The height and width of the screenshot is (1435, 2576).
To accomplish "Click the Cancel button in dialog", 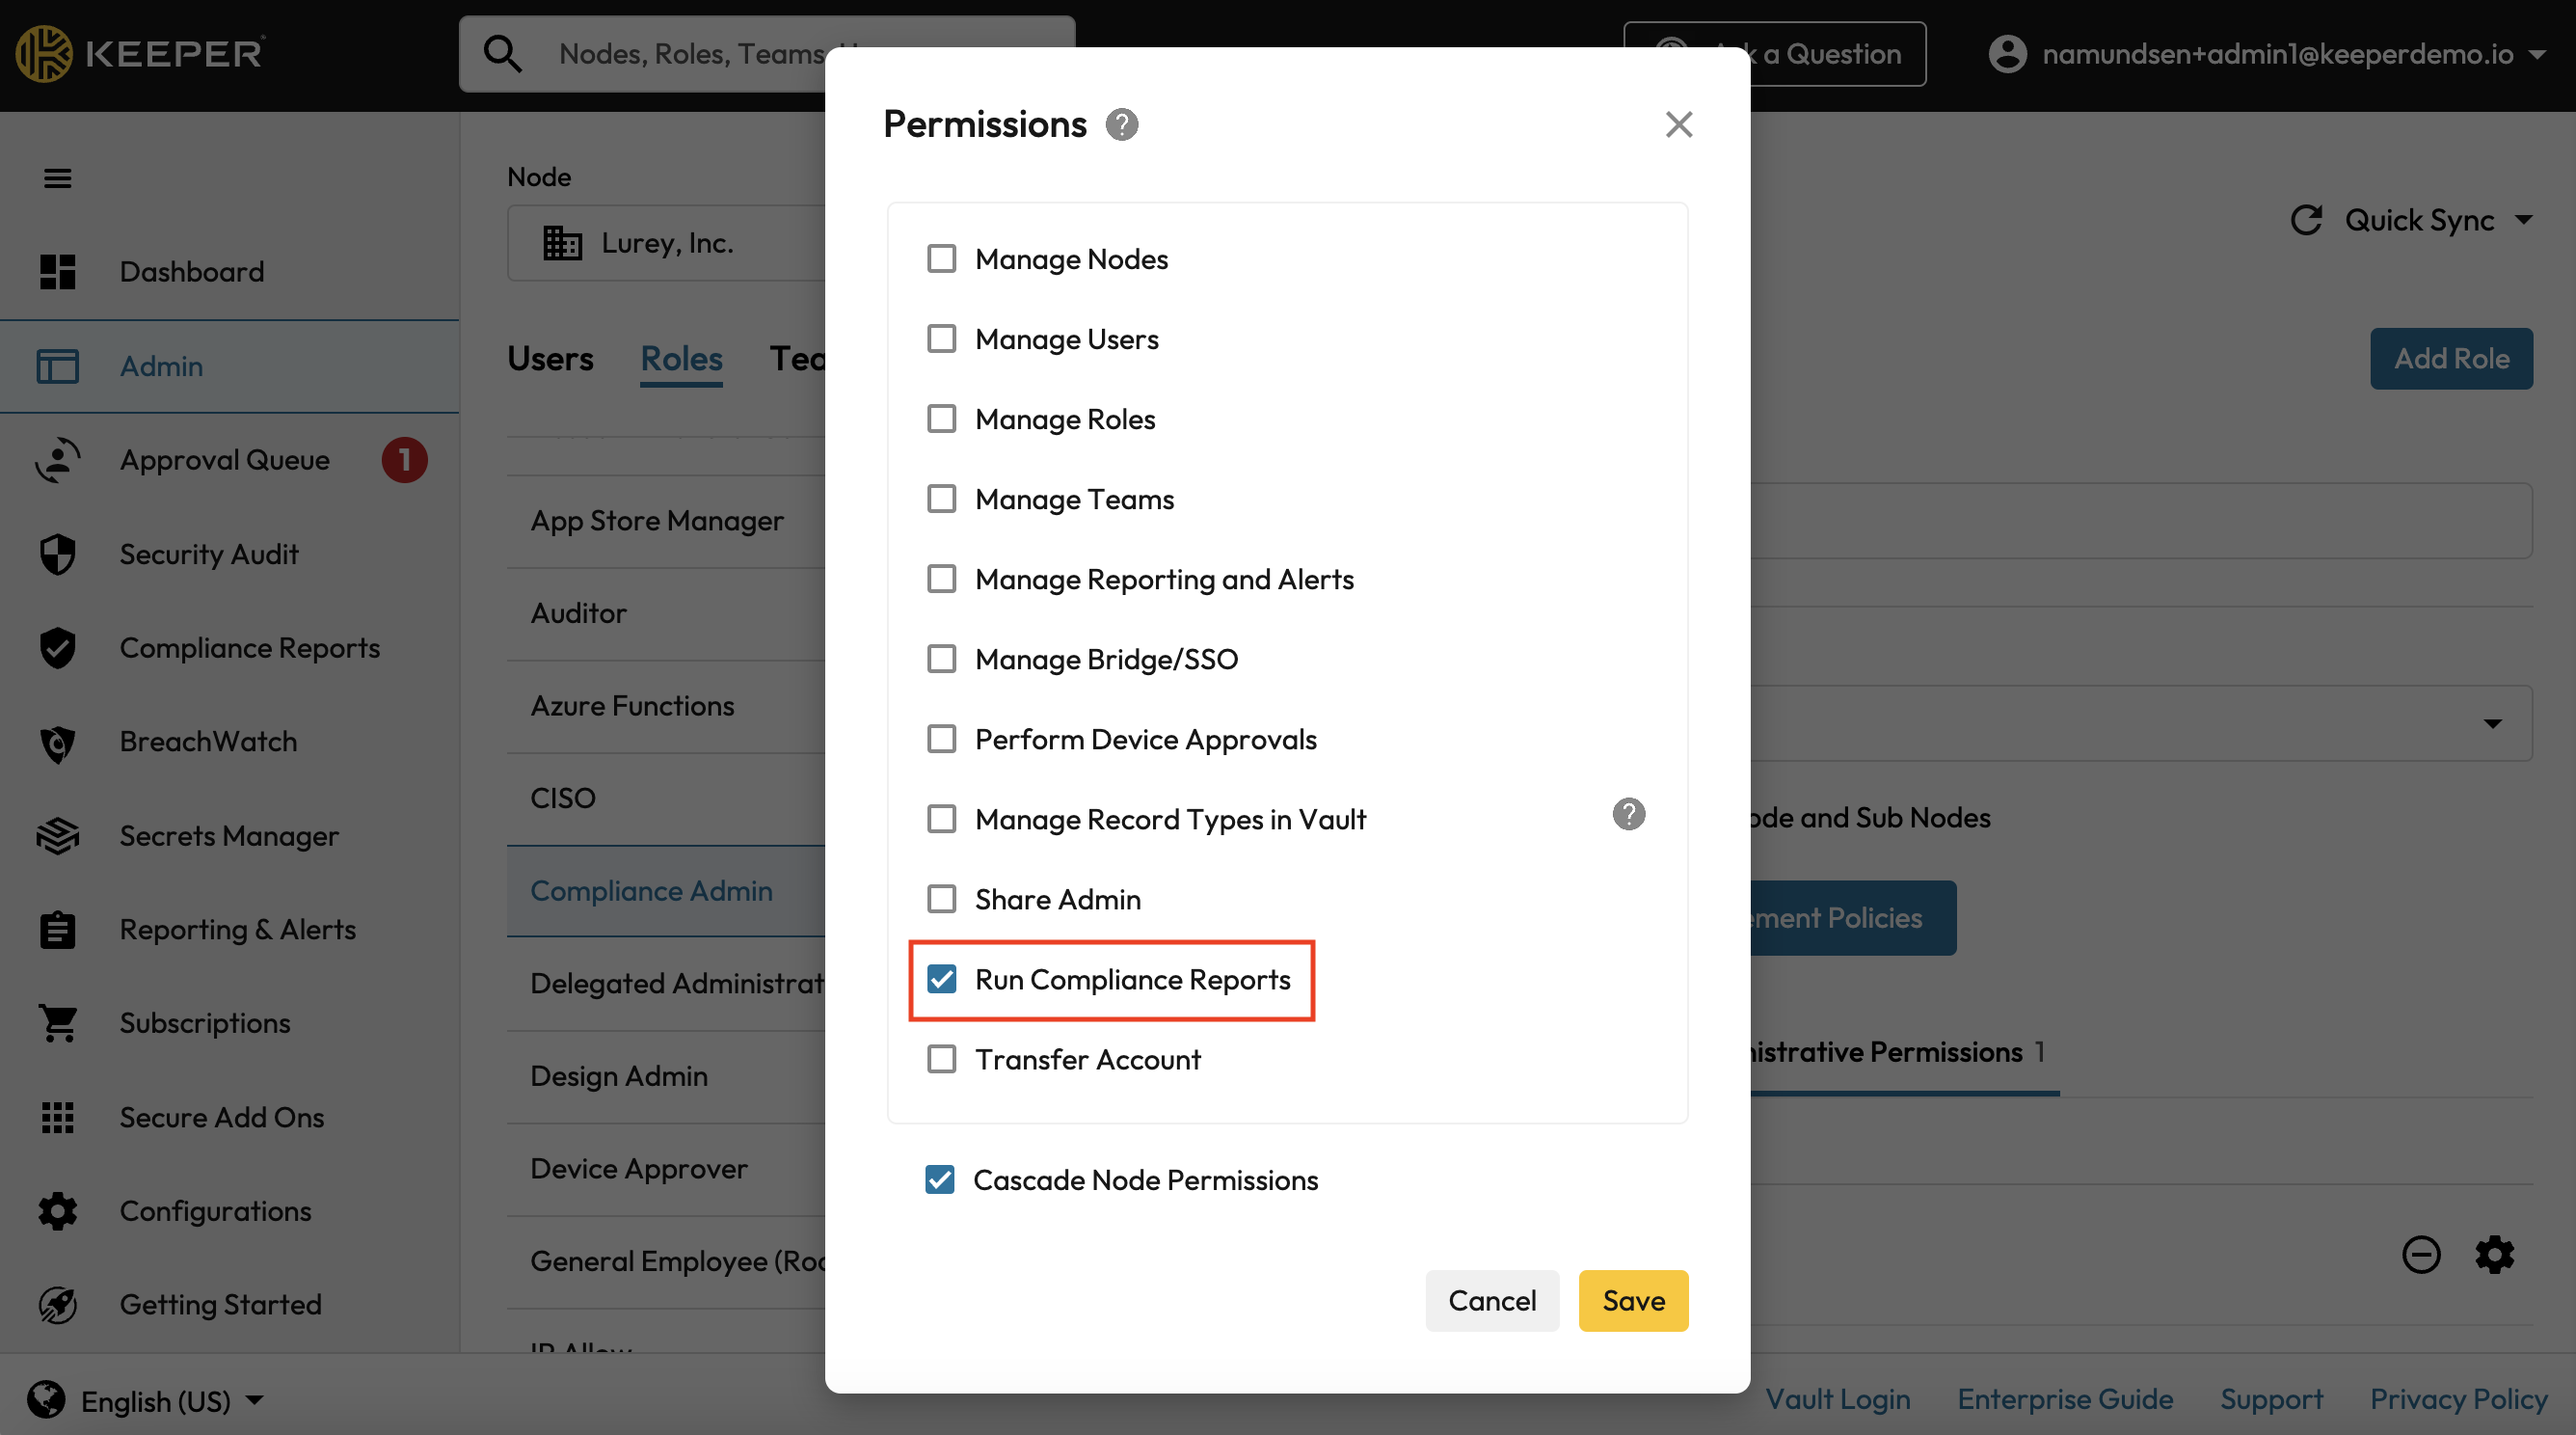I will tap(1491, 1300).
